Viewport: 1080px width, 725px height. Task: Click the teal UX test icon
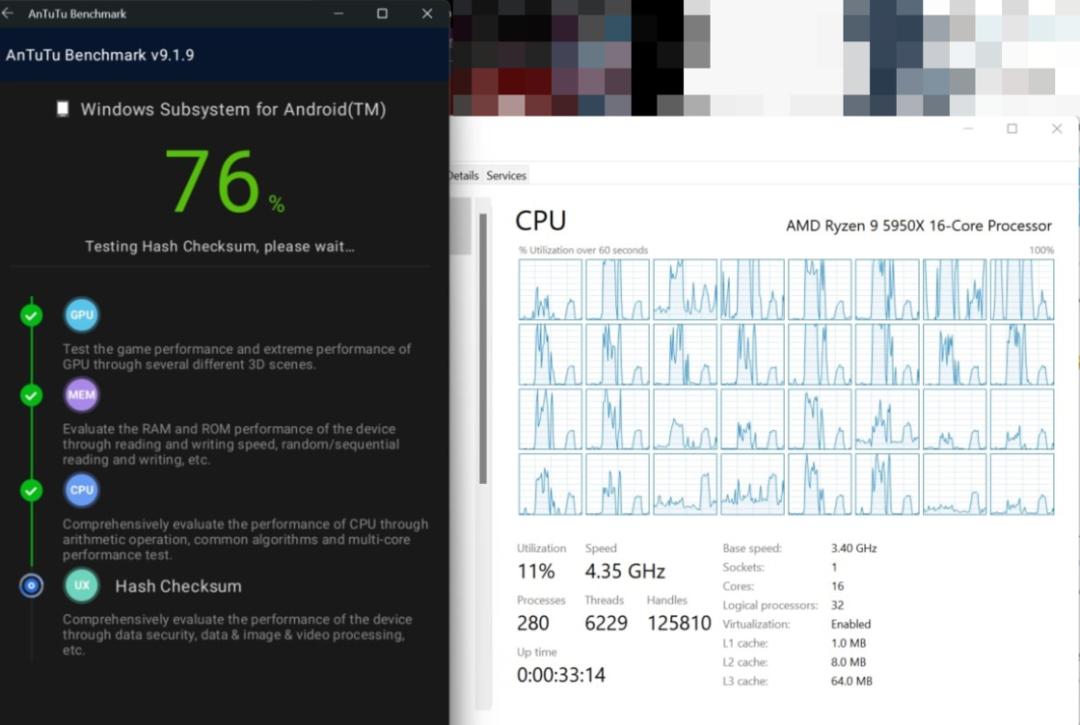(81, 585)
